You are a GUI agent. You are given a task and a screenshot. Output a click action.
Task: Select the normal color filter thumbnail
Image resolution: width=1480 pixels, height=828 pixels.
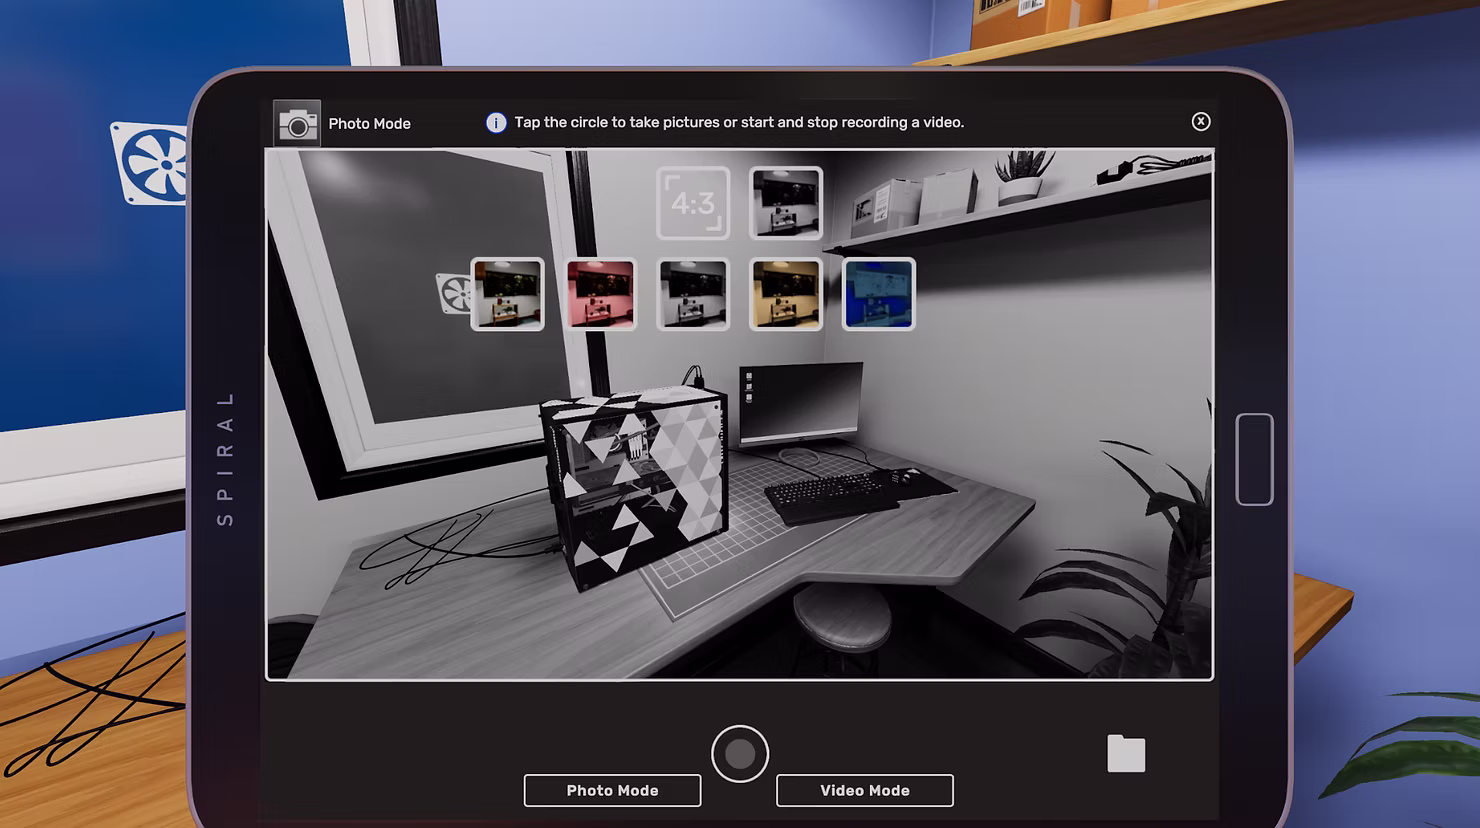508,294
